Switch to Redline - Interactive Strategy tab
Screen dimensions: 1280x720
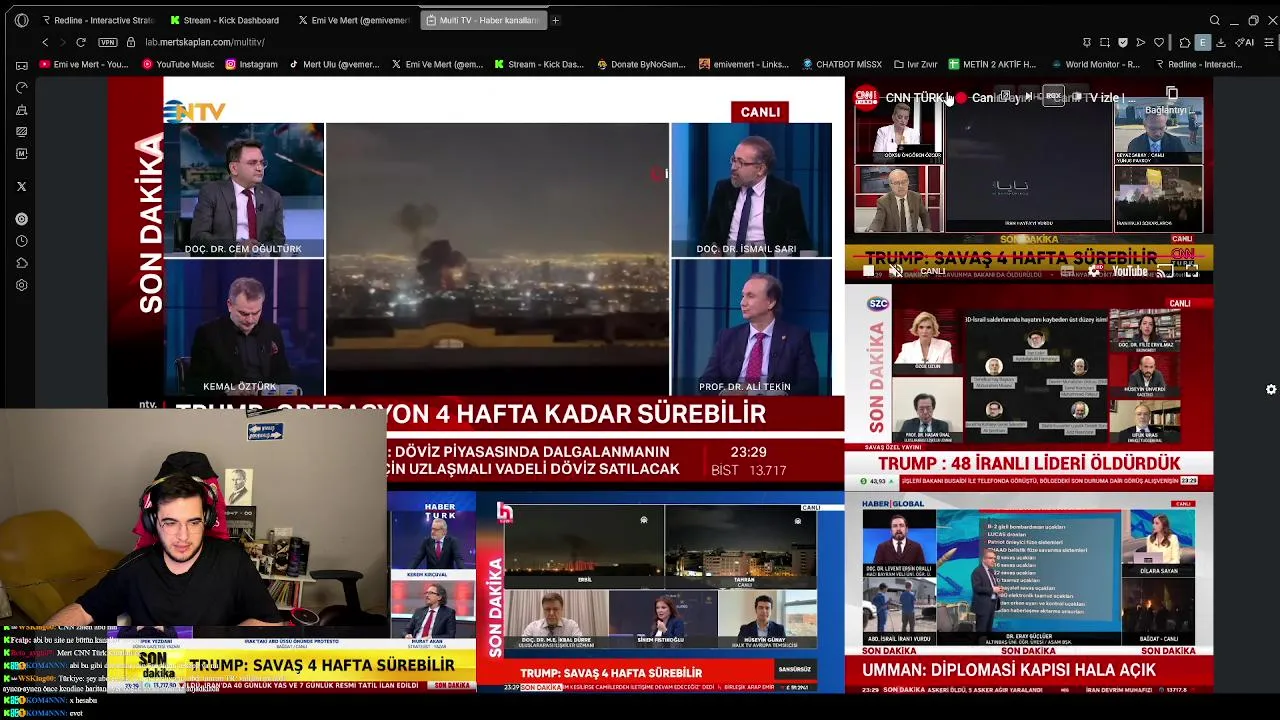point(97,20)
